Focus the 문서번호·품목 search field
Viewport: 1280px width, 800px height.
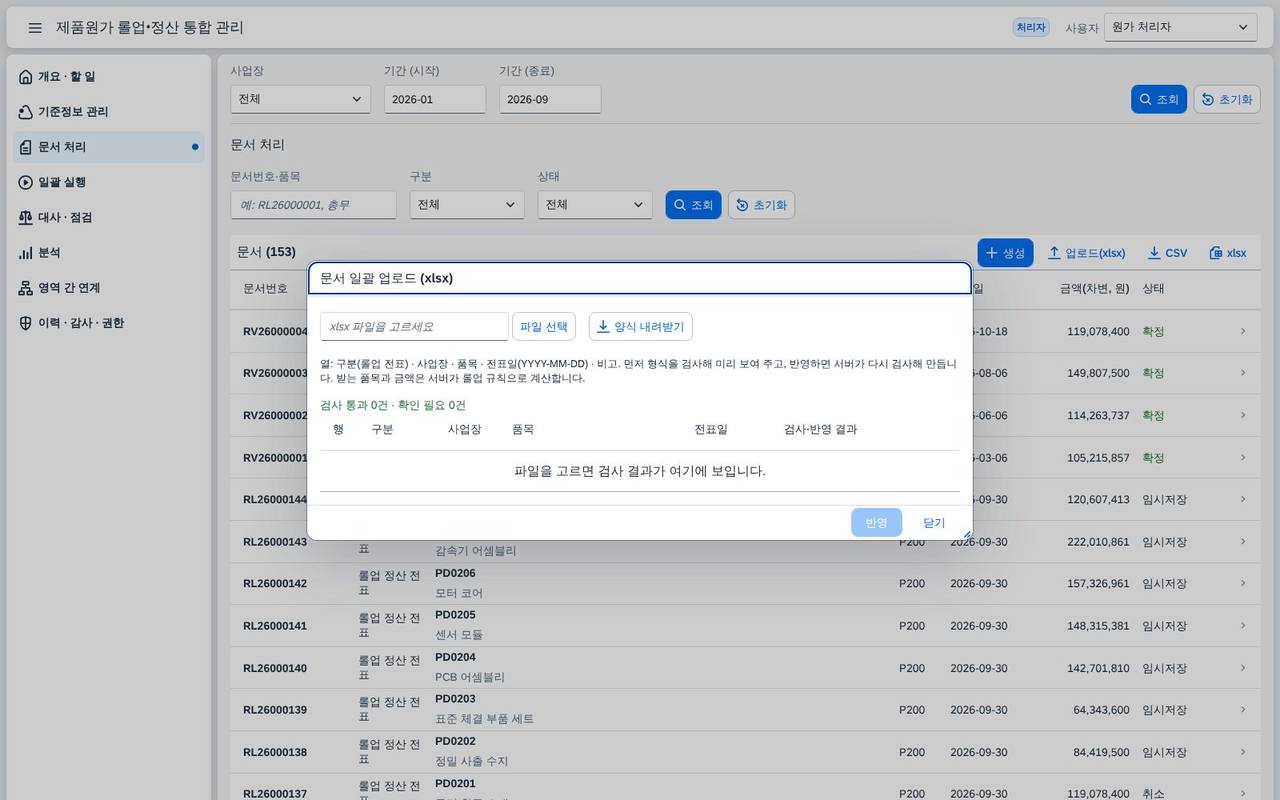click(313, 205)
